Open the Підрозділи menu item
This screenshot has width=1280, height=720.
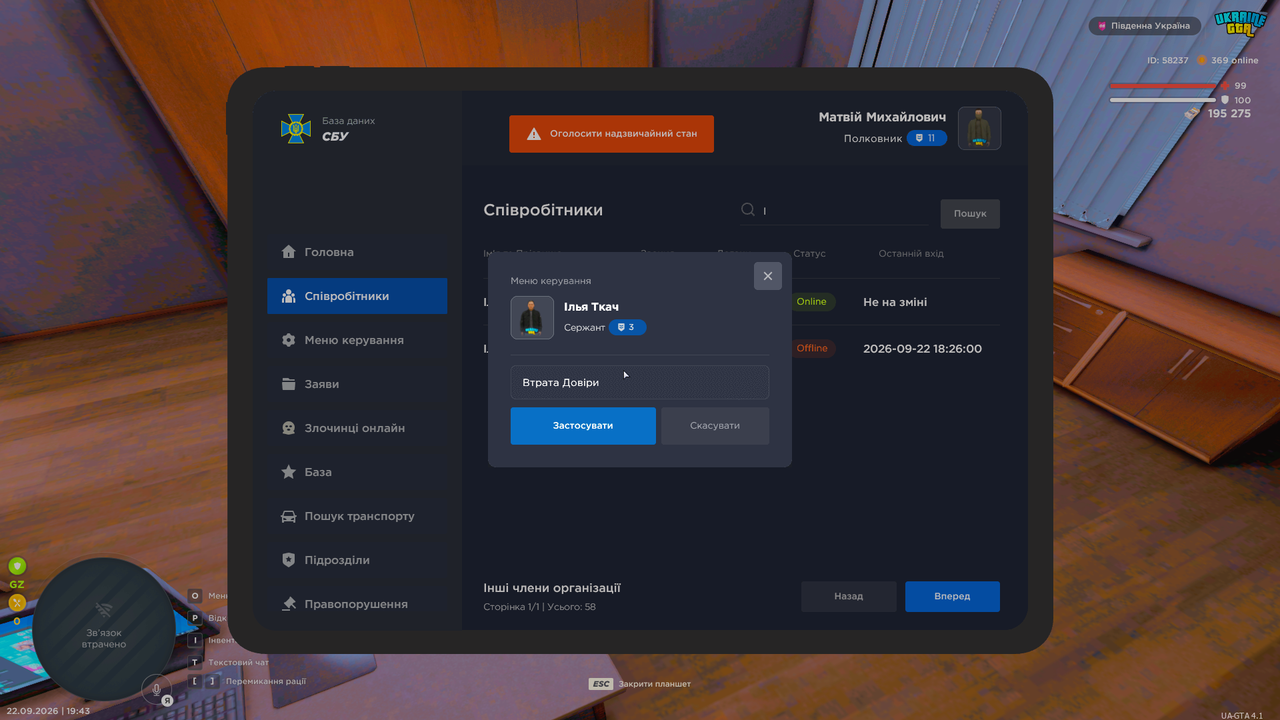[x=357, y=560]
